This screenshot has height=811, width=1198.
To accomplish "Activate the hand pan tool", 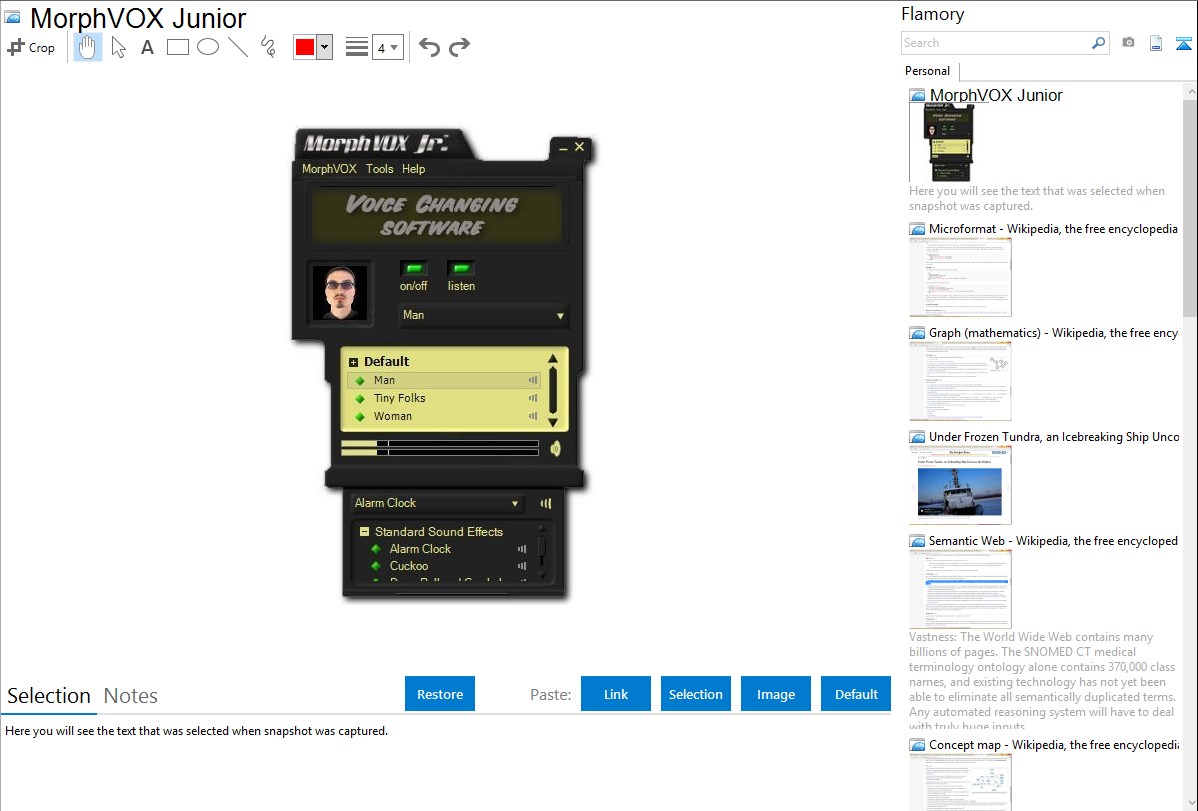I will tap(88, 47).
